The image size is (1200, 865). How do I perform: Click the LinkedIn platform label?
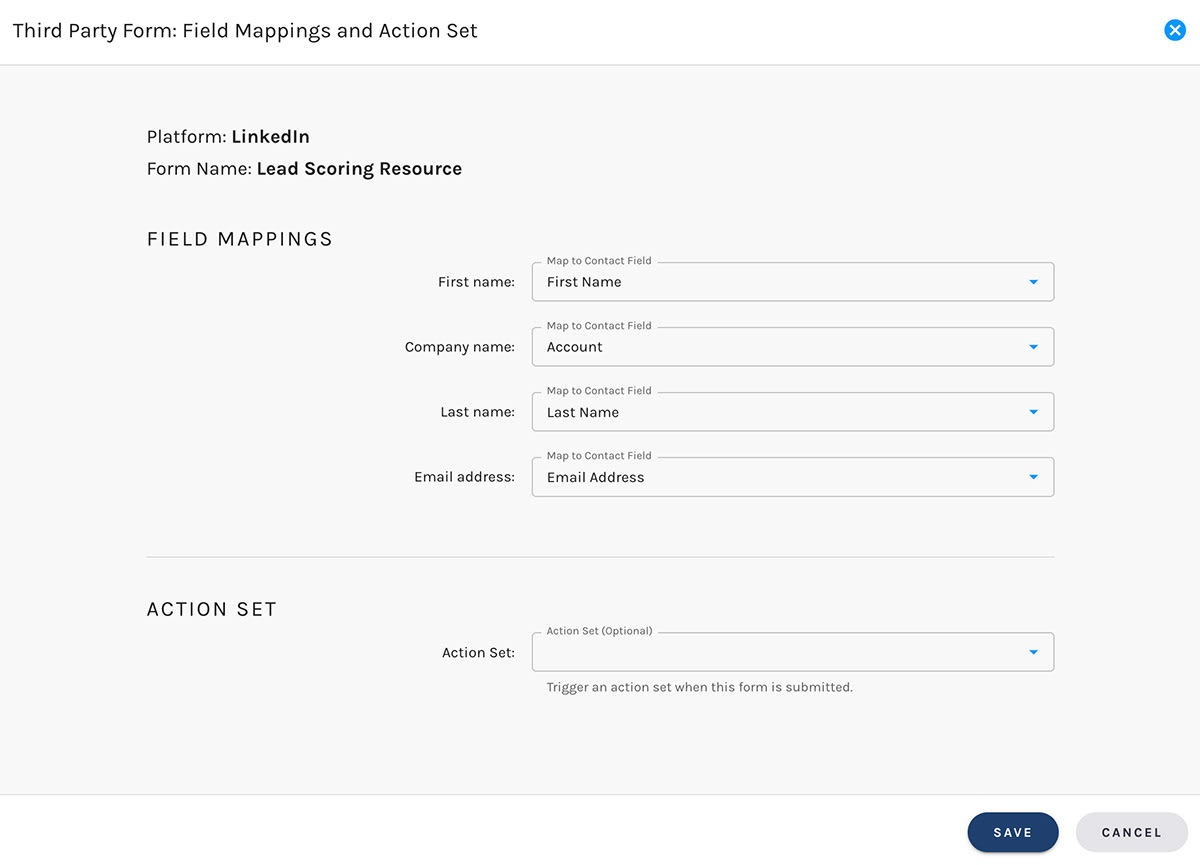(x=270, y=137)
